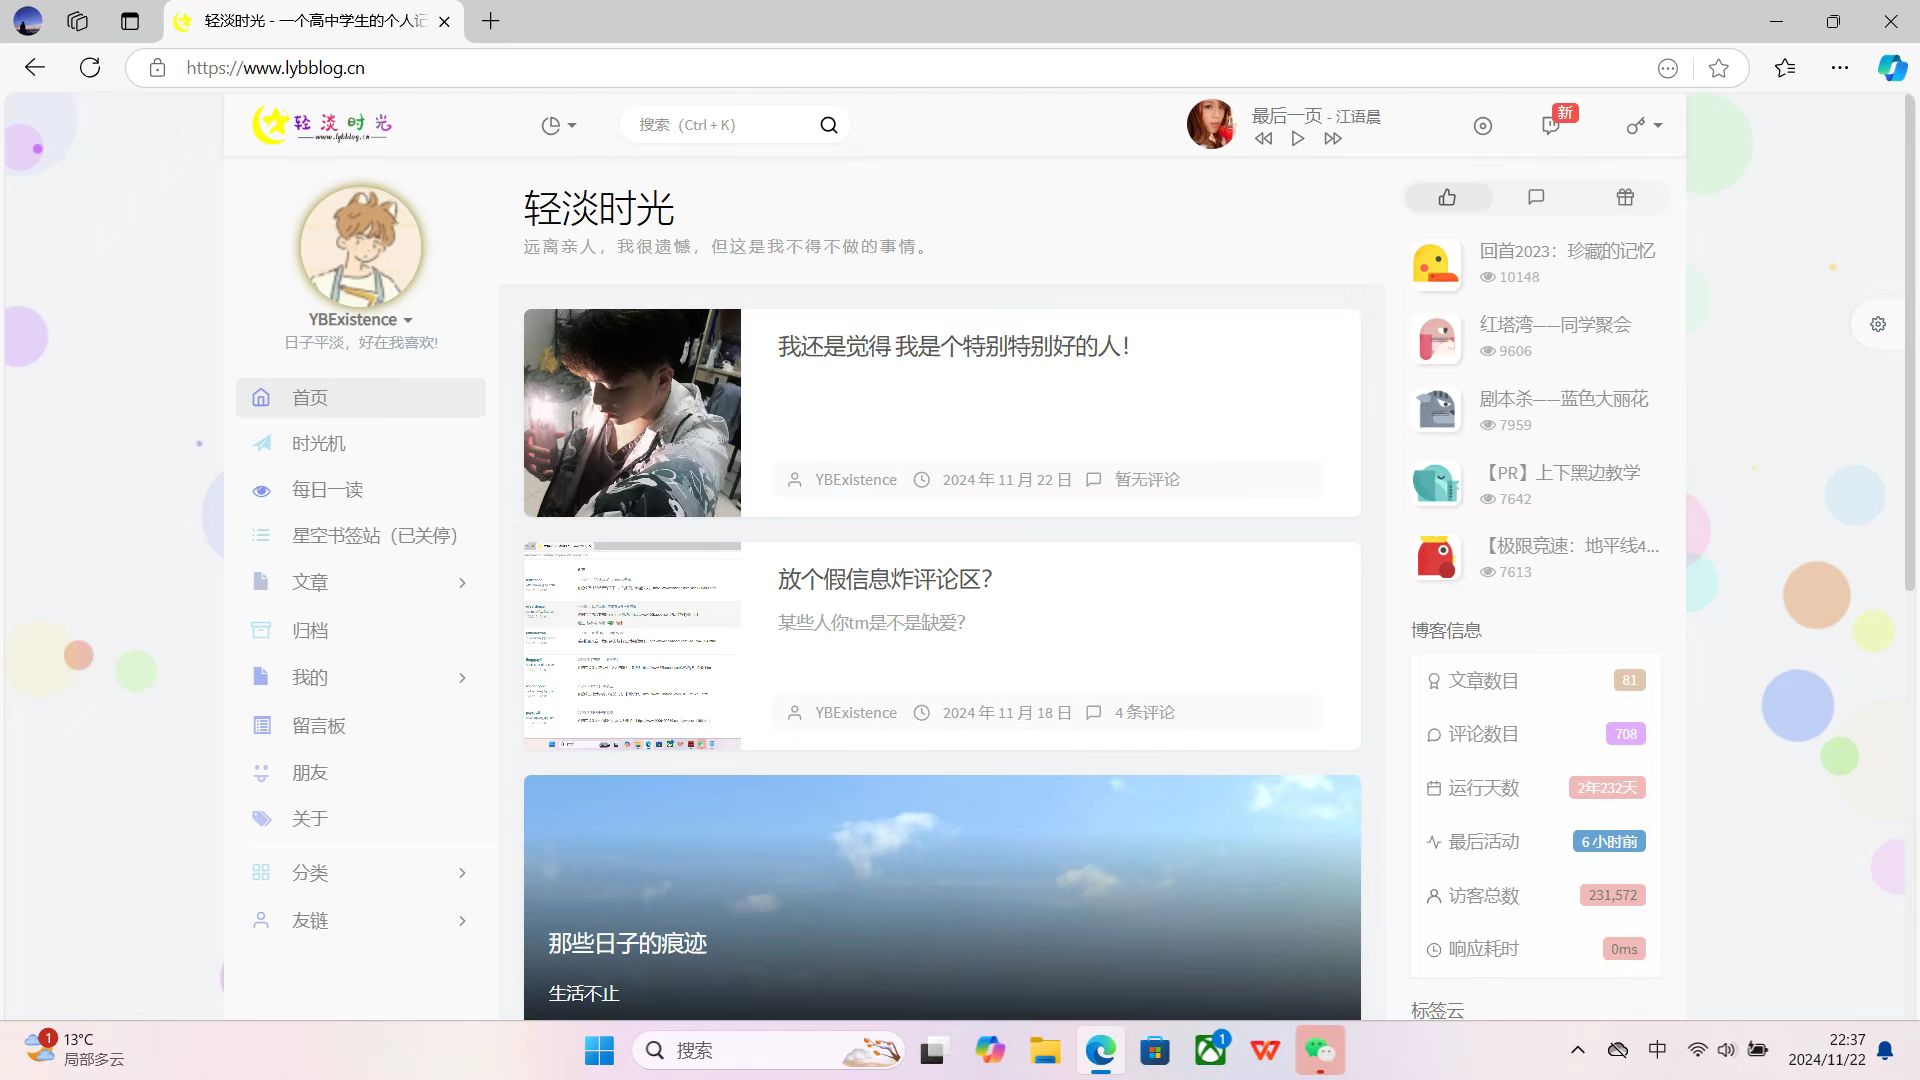Open 时光机 from the sidebar
The image size is (1920, 1080).
point(318,443)
